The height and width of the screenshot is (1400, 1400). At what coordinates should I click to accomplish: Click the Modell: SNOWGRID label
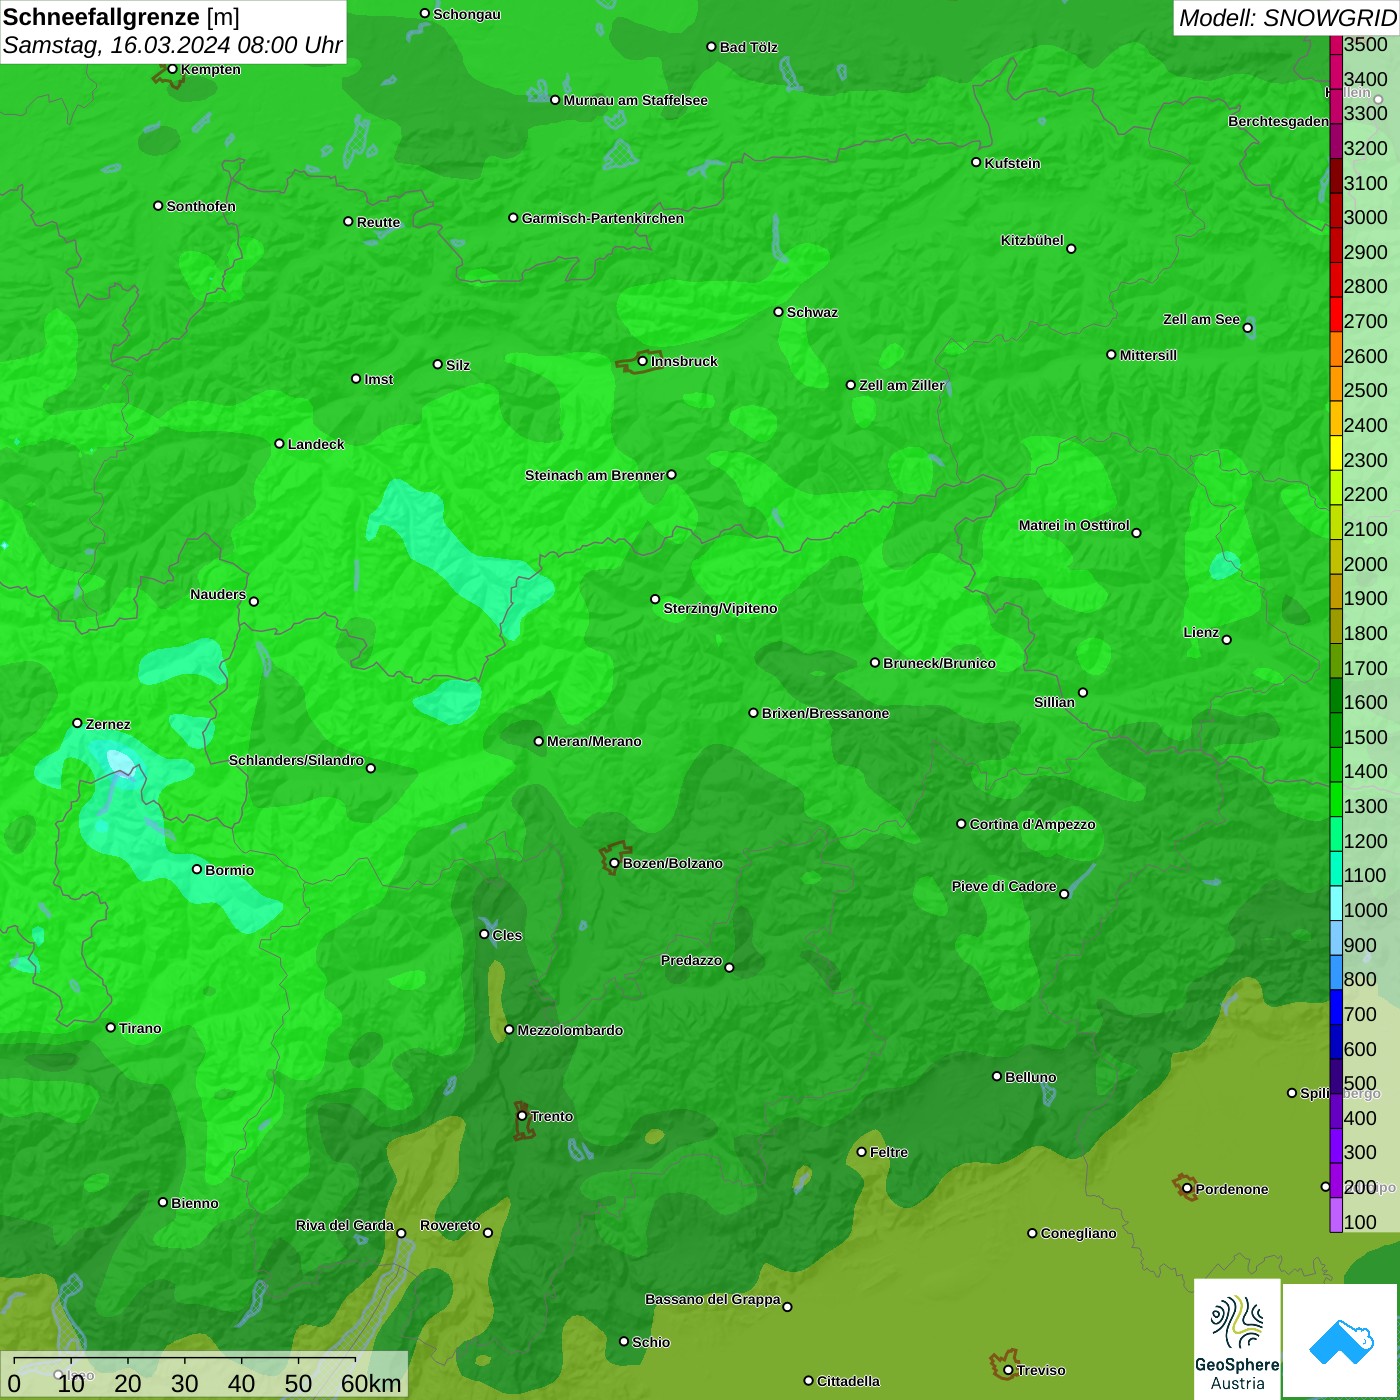point(1287,18)
